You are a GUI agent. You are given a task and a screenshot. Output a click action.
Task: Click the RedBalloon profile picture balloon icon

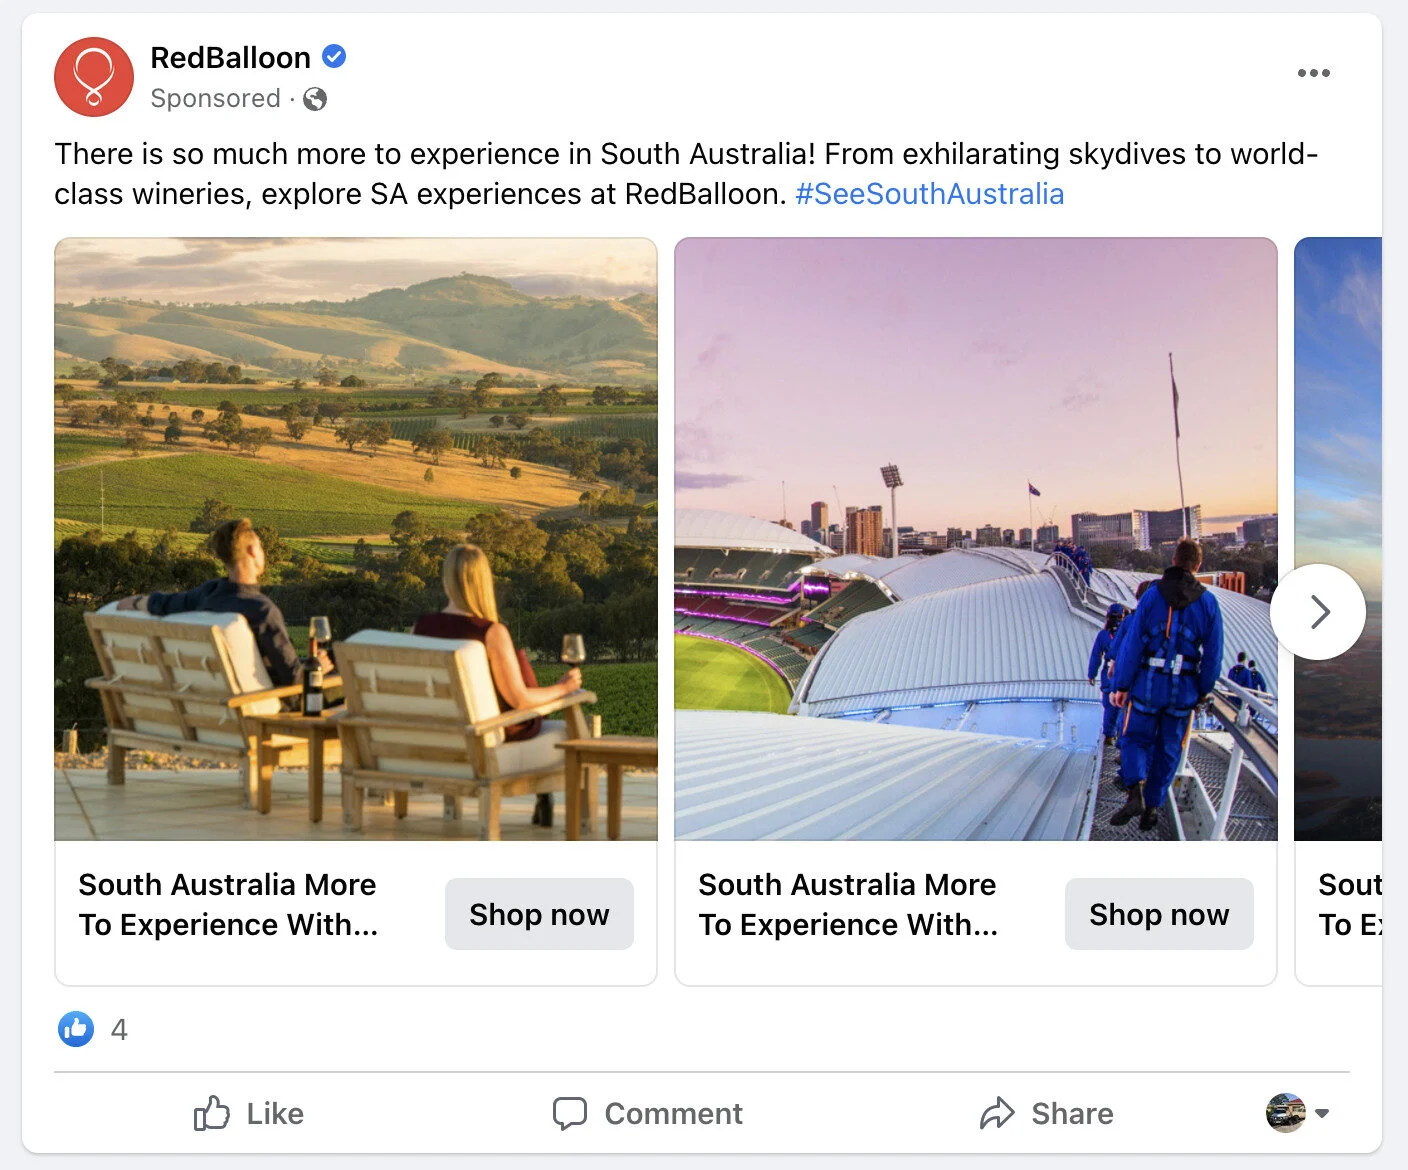93,76
